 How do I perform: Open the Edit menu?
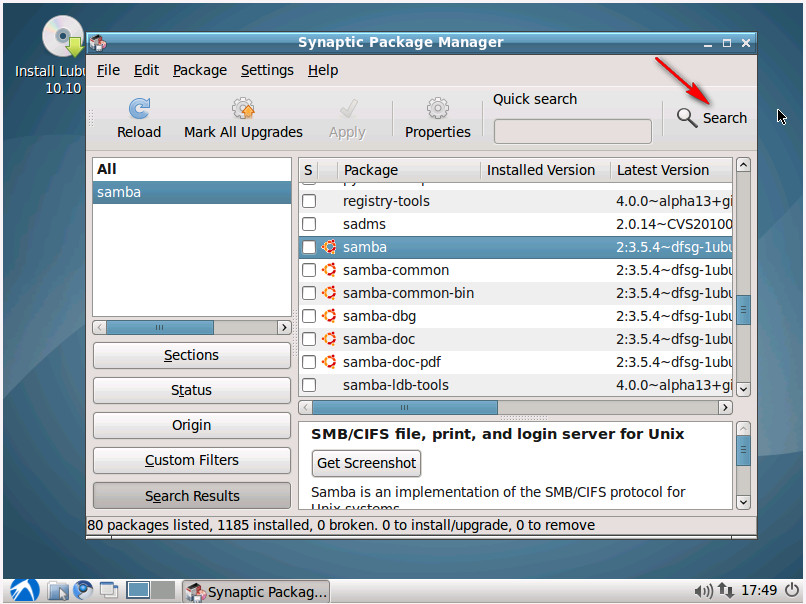coord(146,70)
